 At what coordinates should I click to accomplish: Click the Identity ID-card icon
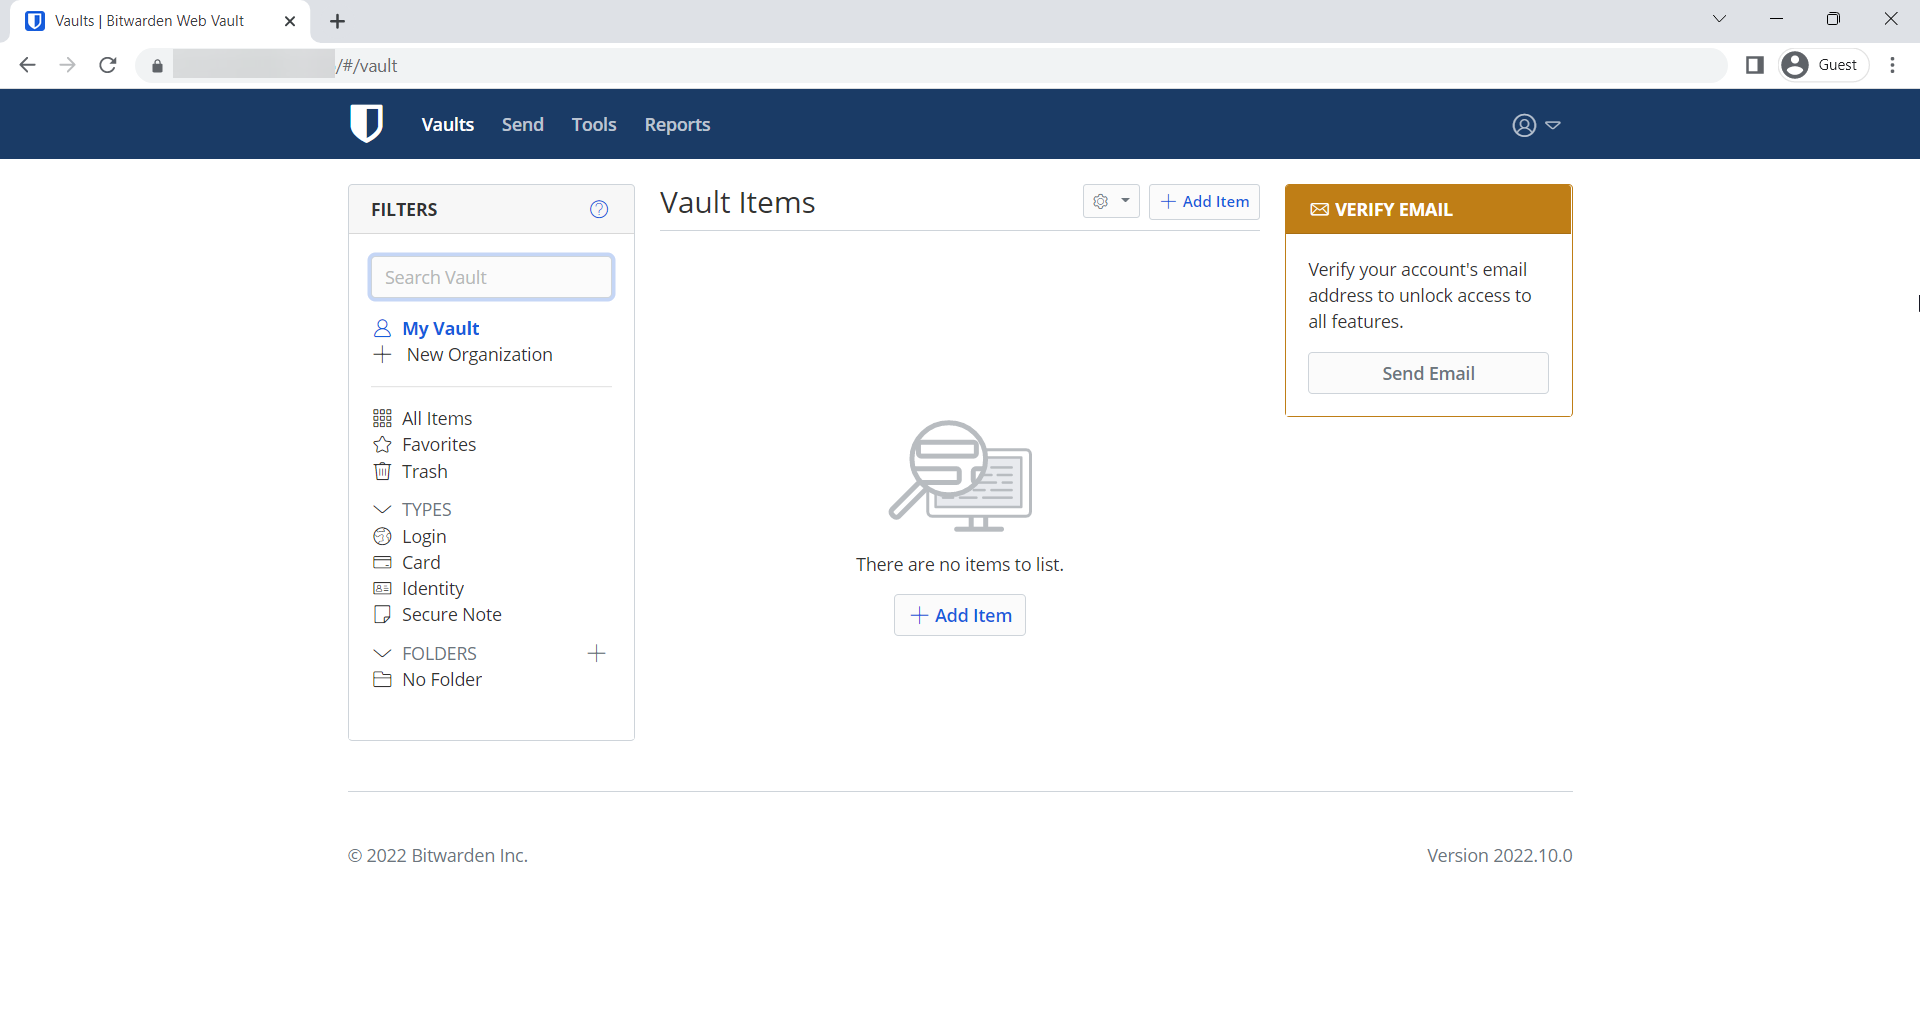point(382,589)
